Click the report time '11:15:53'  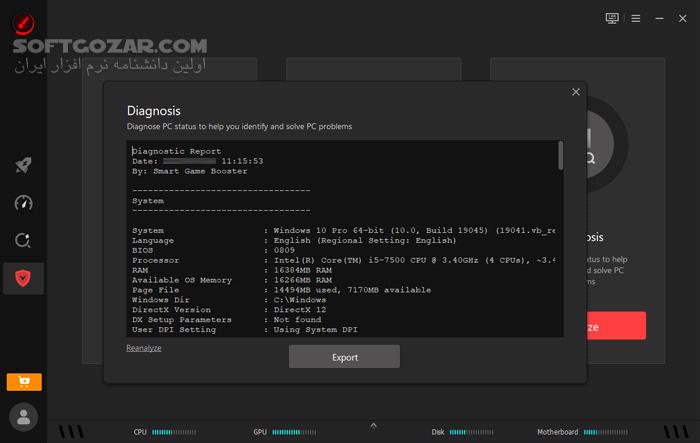click(242, 161)
